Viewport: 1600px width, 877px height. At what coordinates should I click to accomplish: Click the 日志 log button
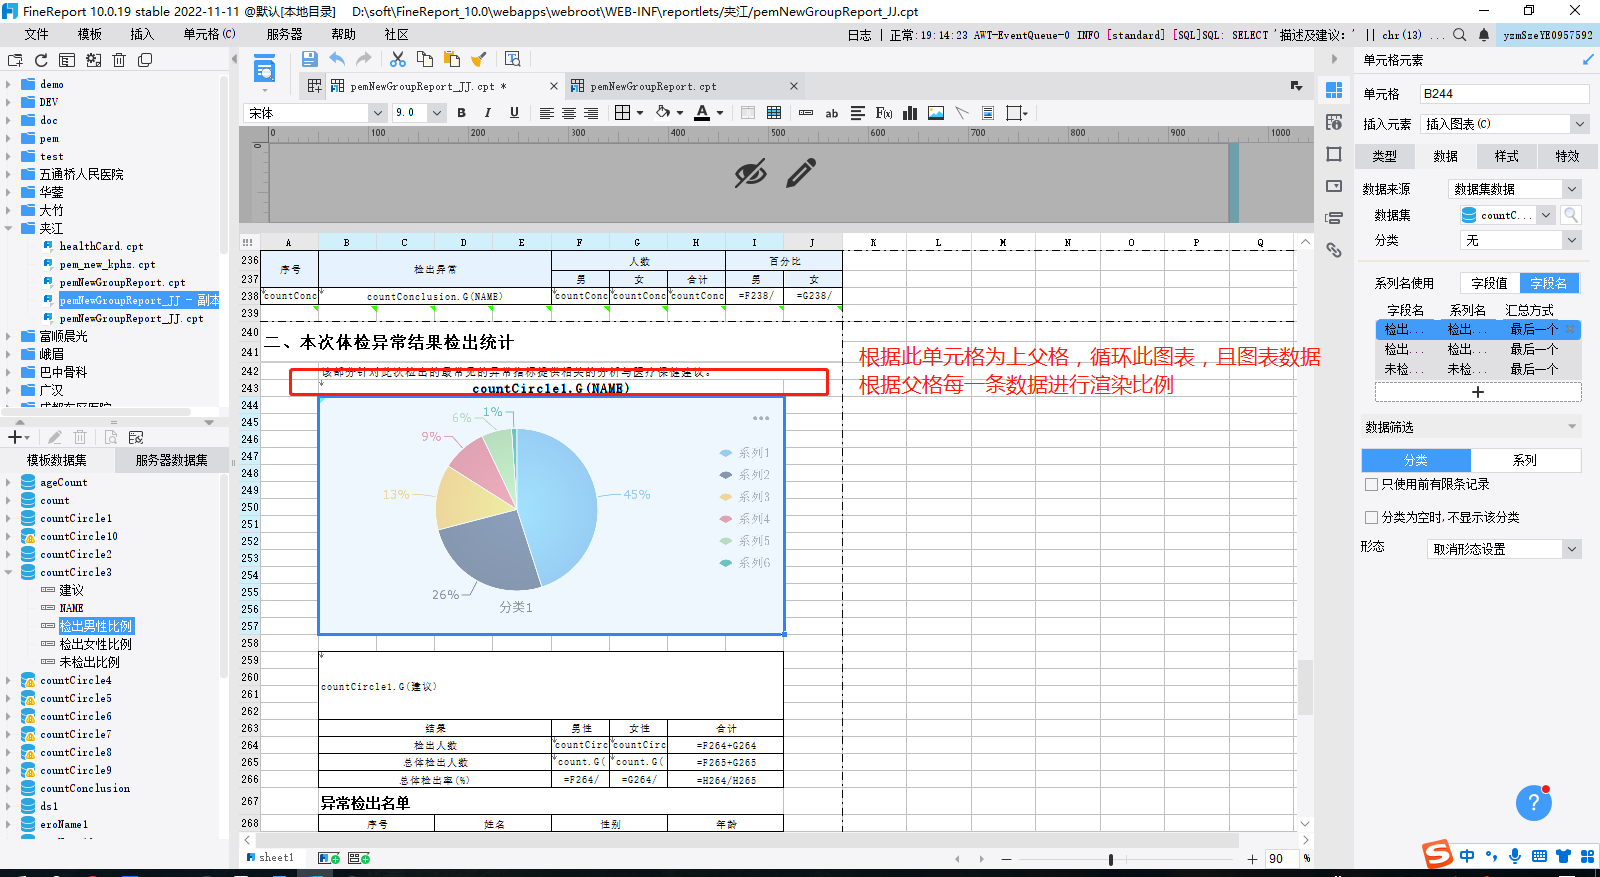(x=860, y=35)
